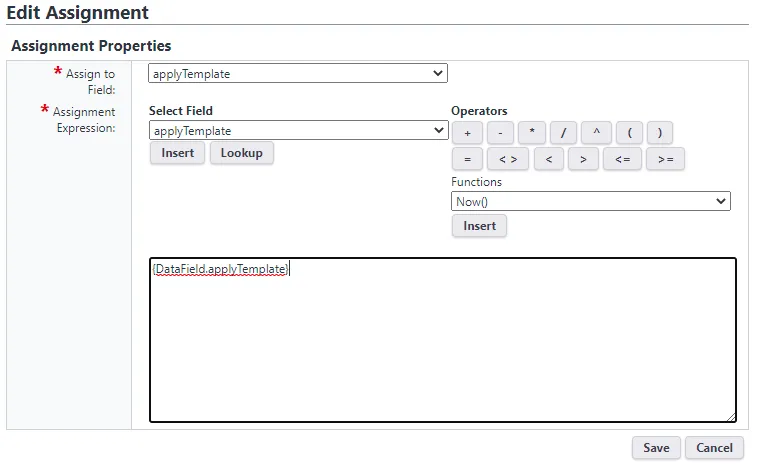This screenshot has width=763, height=470.
Task: Click inside the expression text area
Action: pyautogui.click(x=442, y=345)
